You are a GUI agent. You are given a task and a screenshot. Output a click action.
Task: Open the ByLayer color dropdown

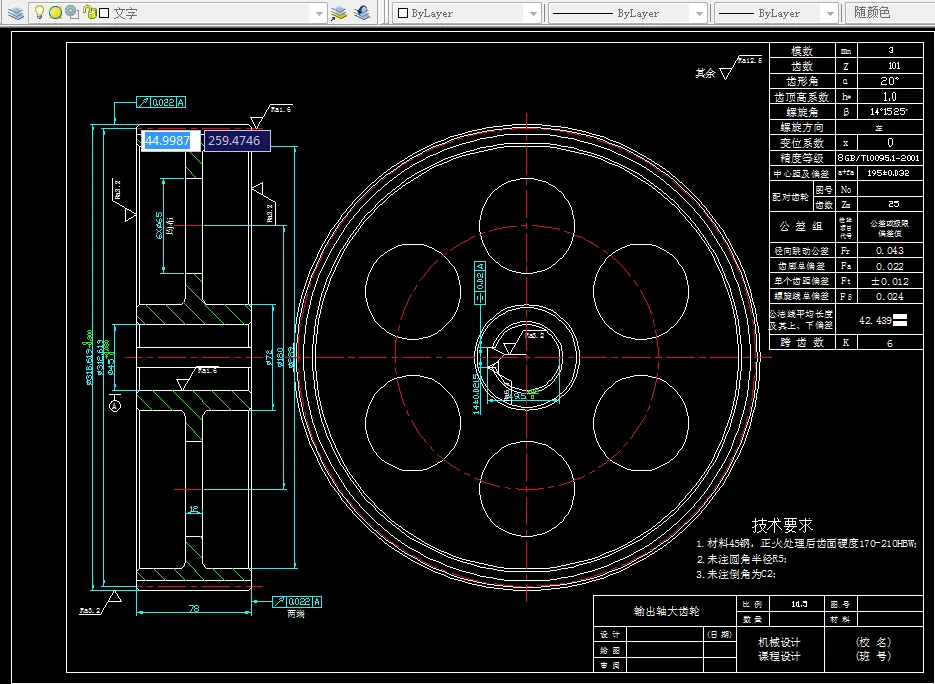pyautogui.click(x=532, y=13)
